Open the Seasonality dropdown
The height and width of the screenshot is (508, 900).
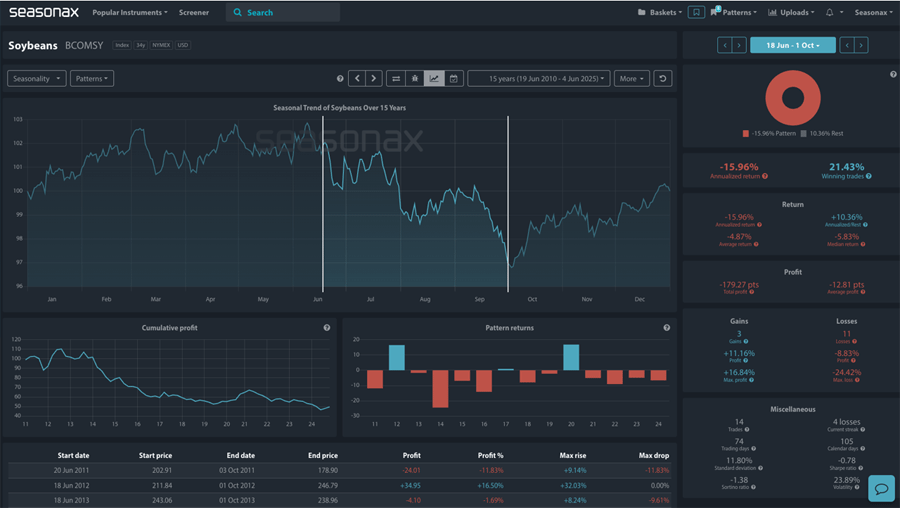[x=36, y=78]
